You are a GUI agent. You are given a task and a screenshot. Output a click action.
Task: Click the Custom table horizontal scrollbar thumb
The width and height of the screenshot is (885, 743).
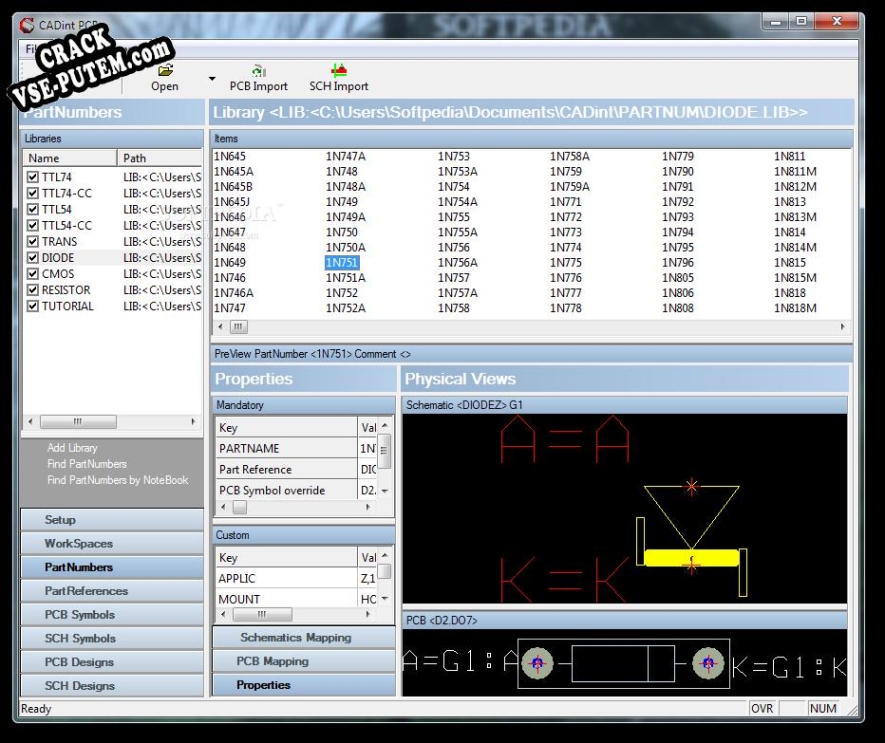[x=262, y=614]
